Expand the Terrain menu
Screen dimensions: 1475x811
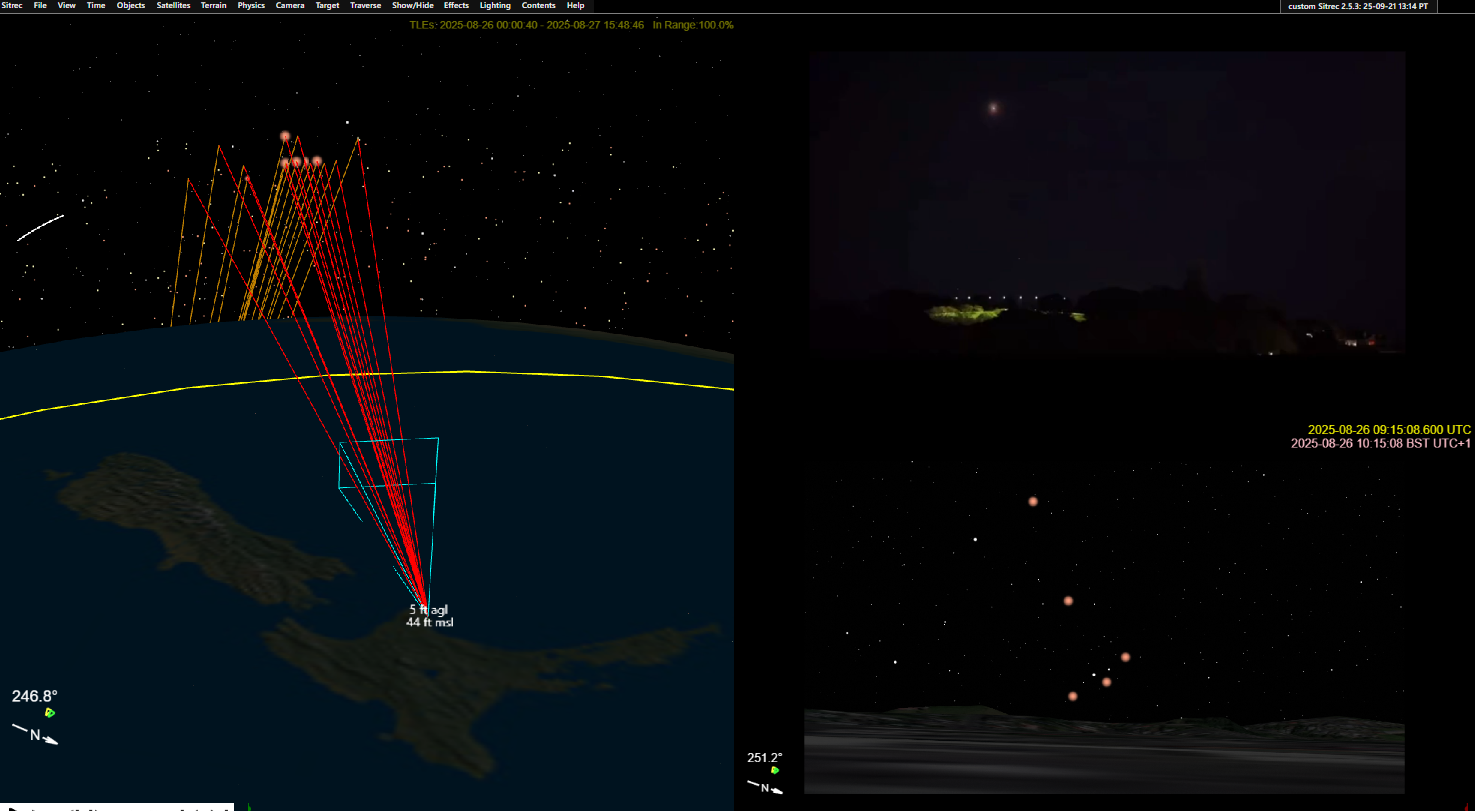[x=213, y=6]
